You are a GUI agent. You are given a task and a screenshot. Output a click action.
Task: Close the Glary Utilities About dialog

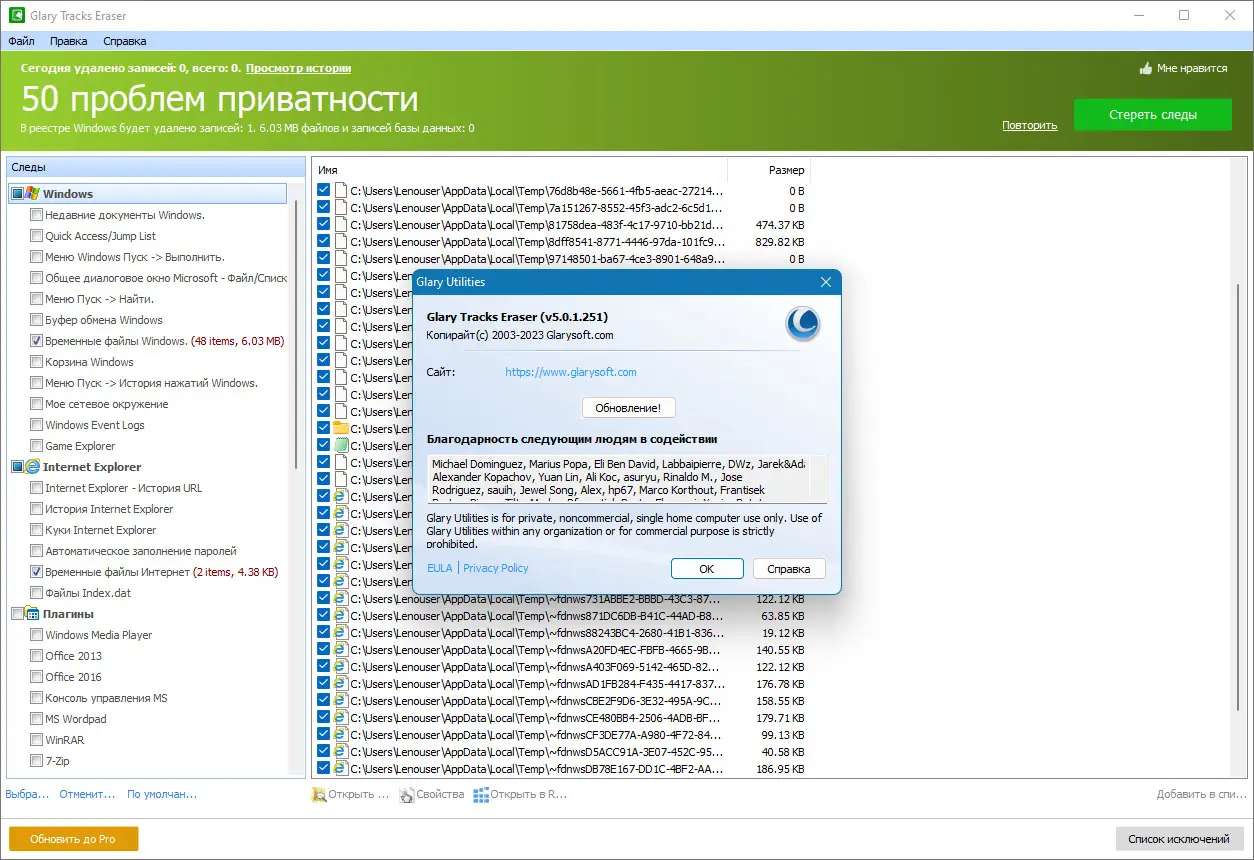tap(825, 282)
